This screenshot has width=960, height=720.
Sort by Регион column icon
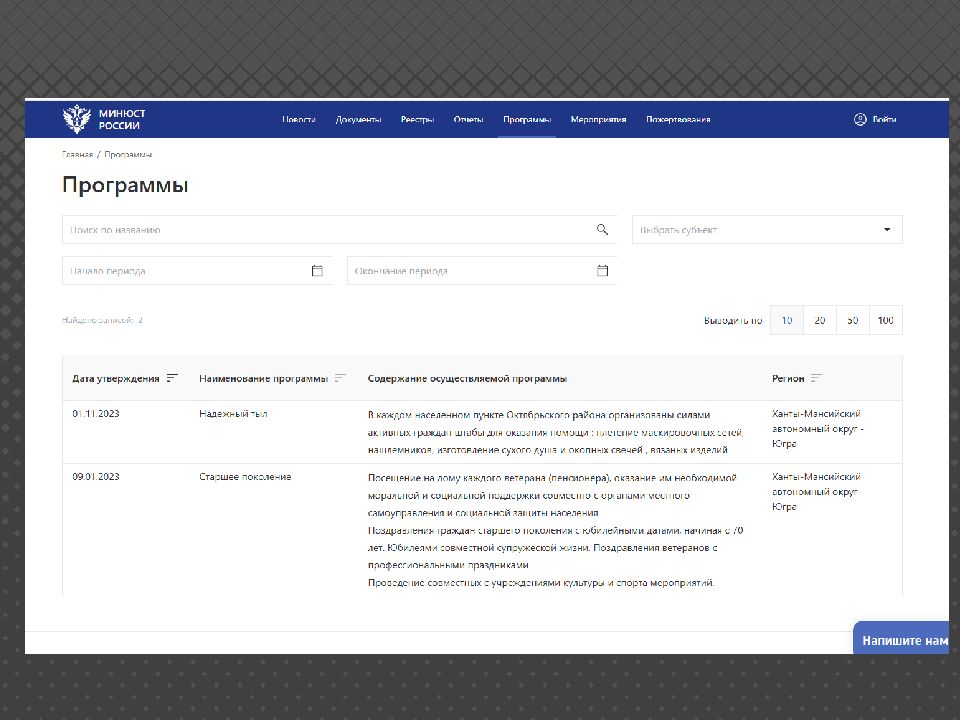[x=816, y=378]
